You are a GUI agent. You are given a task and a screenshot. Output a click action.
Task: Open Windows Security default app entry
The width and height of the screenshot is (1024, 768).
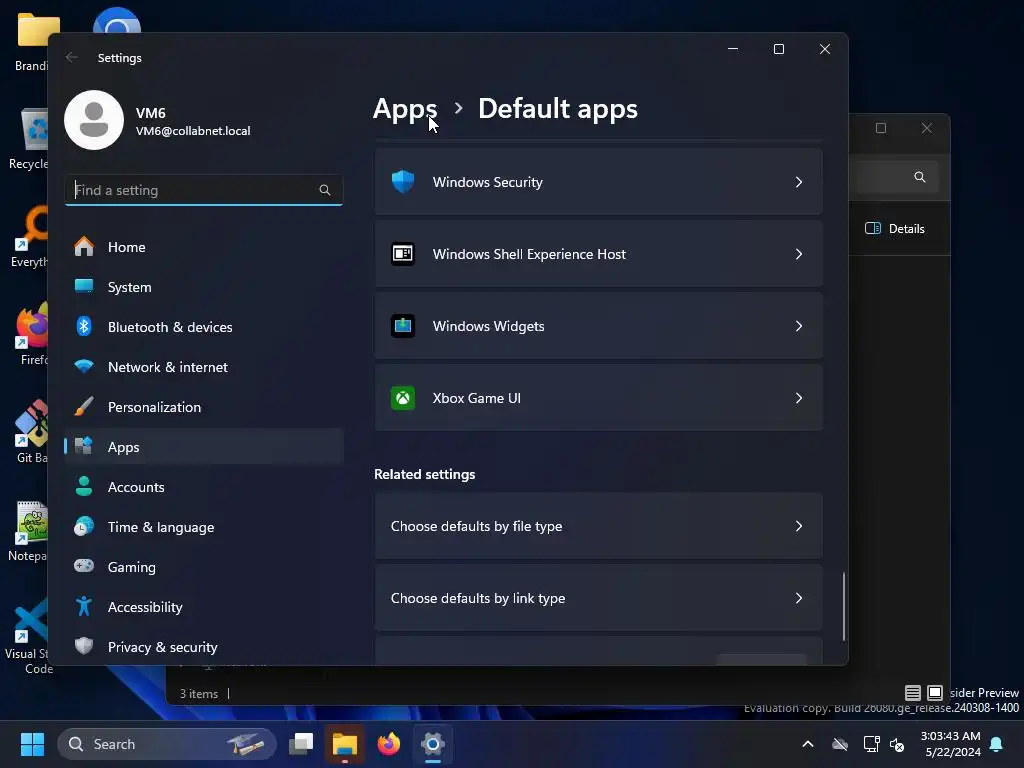(598, 182)
